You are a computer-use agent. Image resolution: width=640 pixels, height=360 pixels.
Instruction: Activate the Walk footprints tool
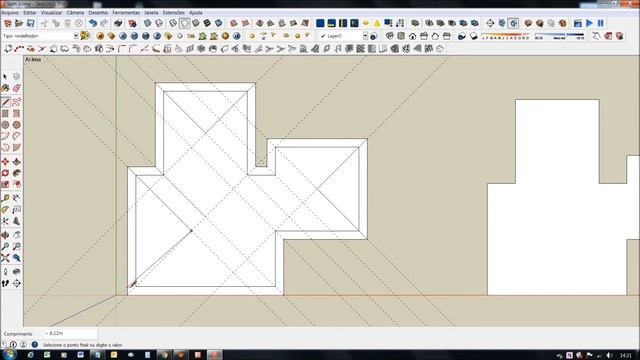(x=5, y=283)
